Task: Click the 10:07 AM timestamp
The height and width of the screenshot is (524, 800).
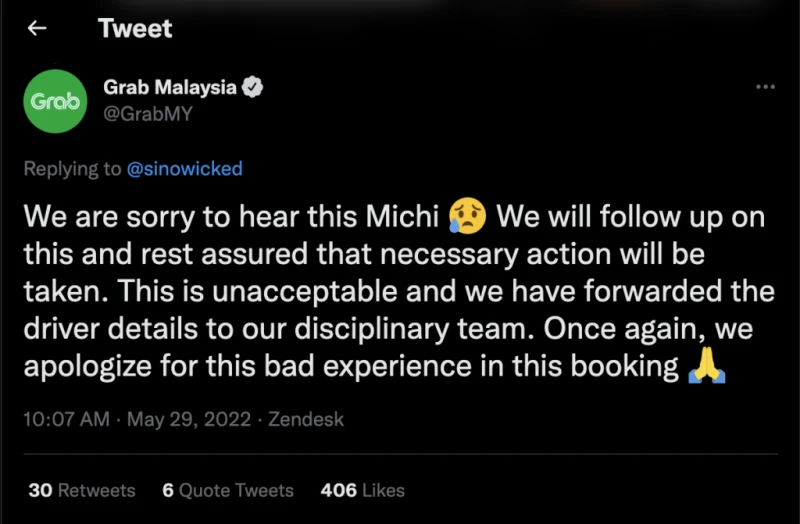Action: click(65, 419)
